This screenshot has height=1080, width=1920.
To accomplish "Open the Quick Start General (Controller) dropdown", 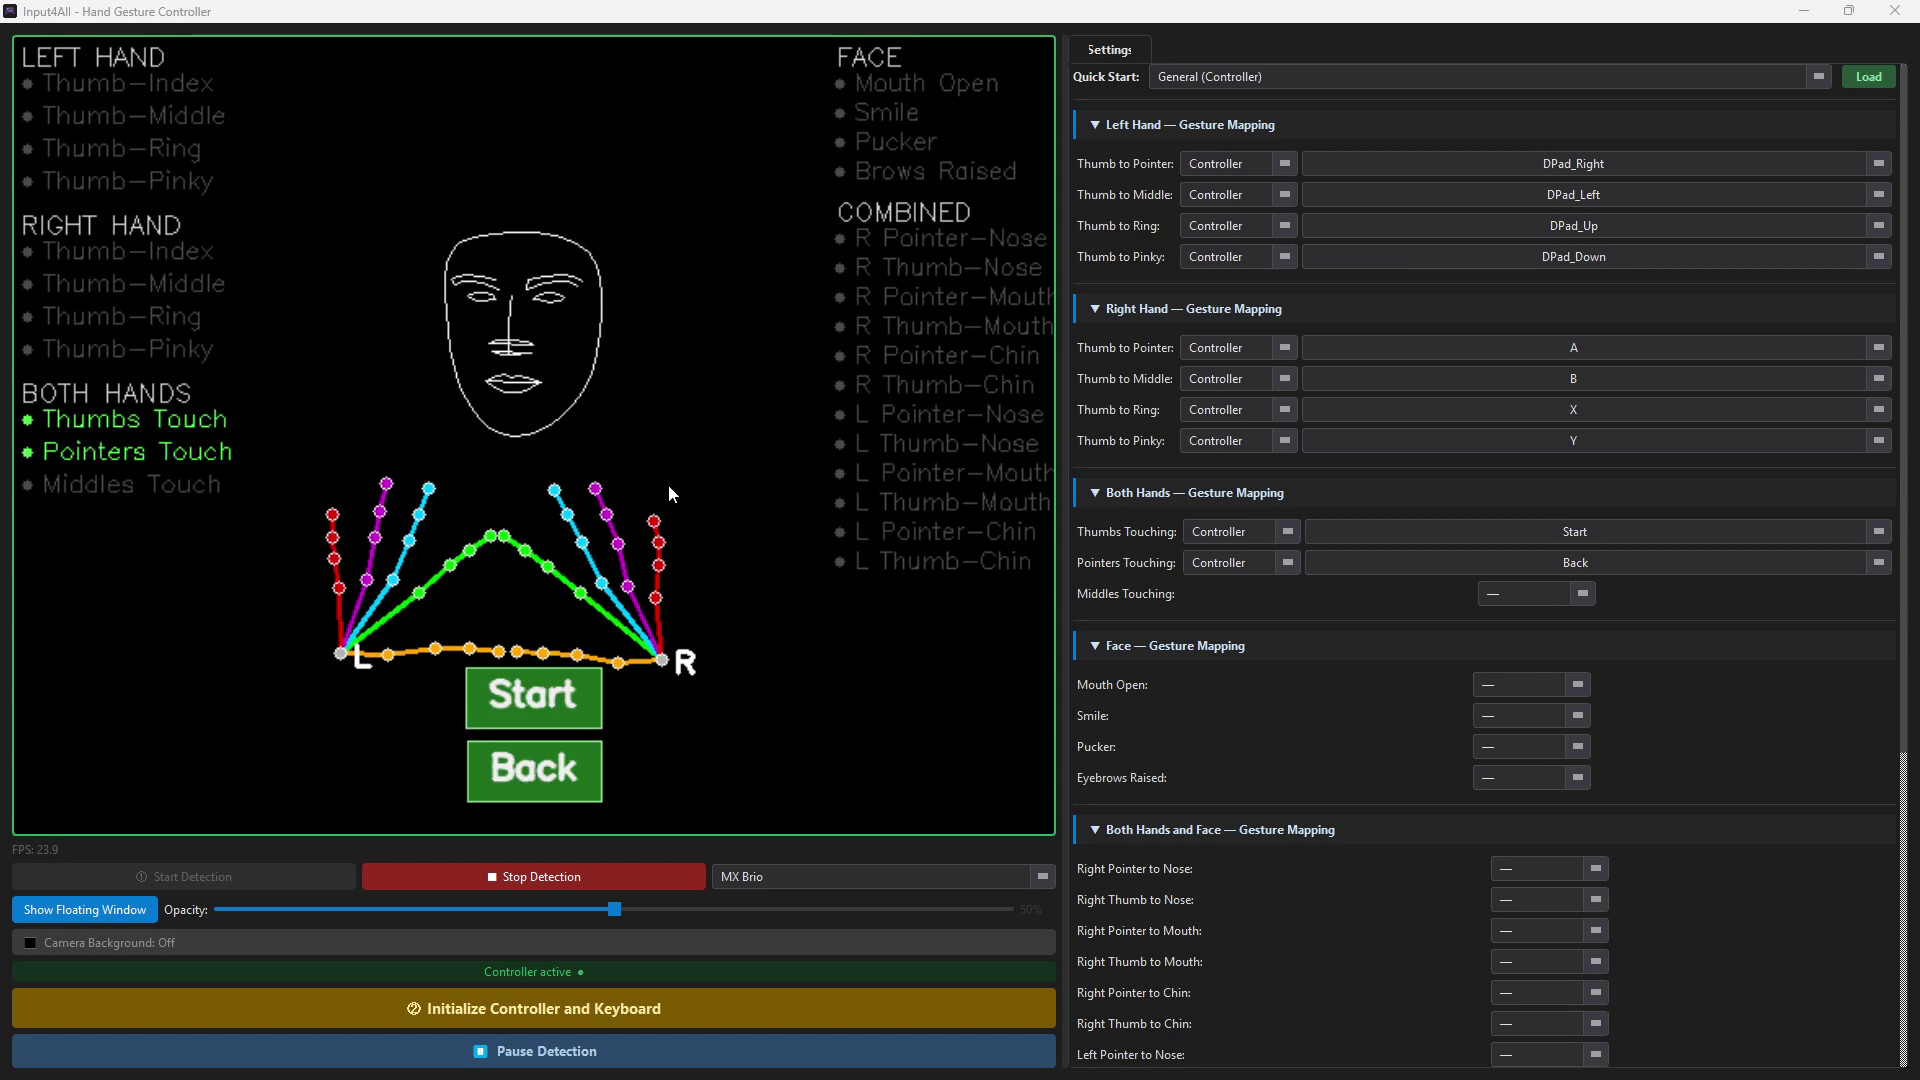I will click(x=1490, y=77).
